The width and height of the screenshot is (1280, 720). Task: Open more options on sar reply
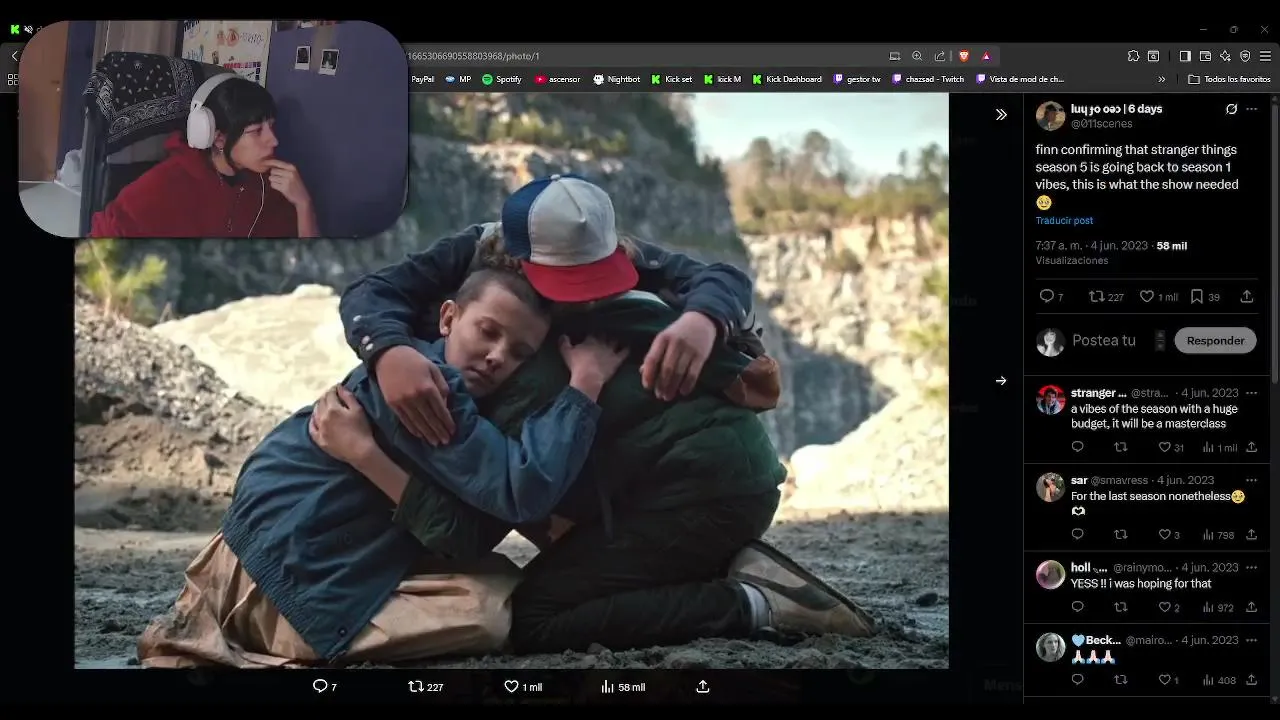1251,480
